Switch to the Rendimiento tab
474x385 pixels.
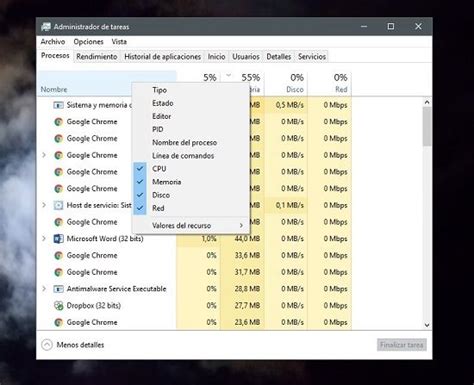pyautogui.click(x=97, y=57)
